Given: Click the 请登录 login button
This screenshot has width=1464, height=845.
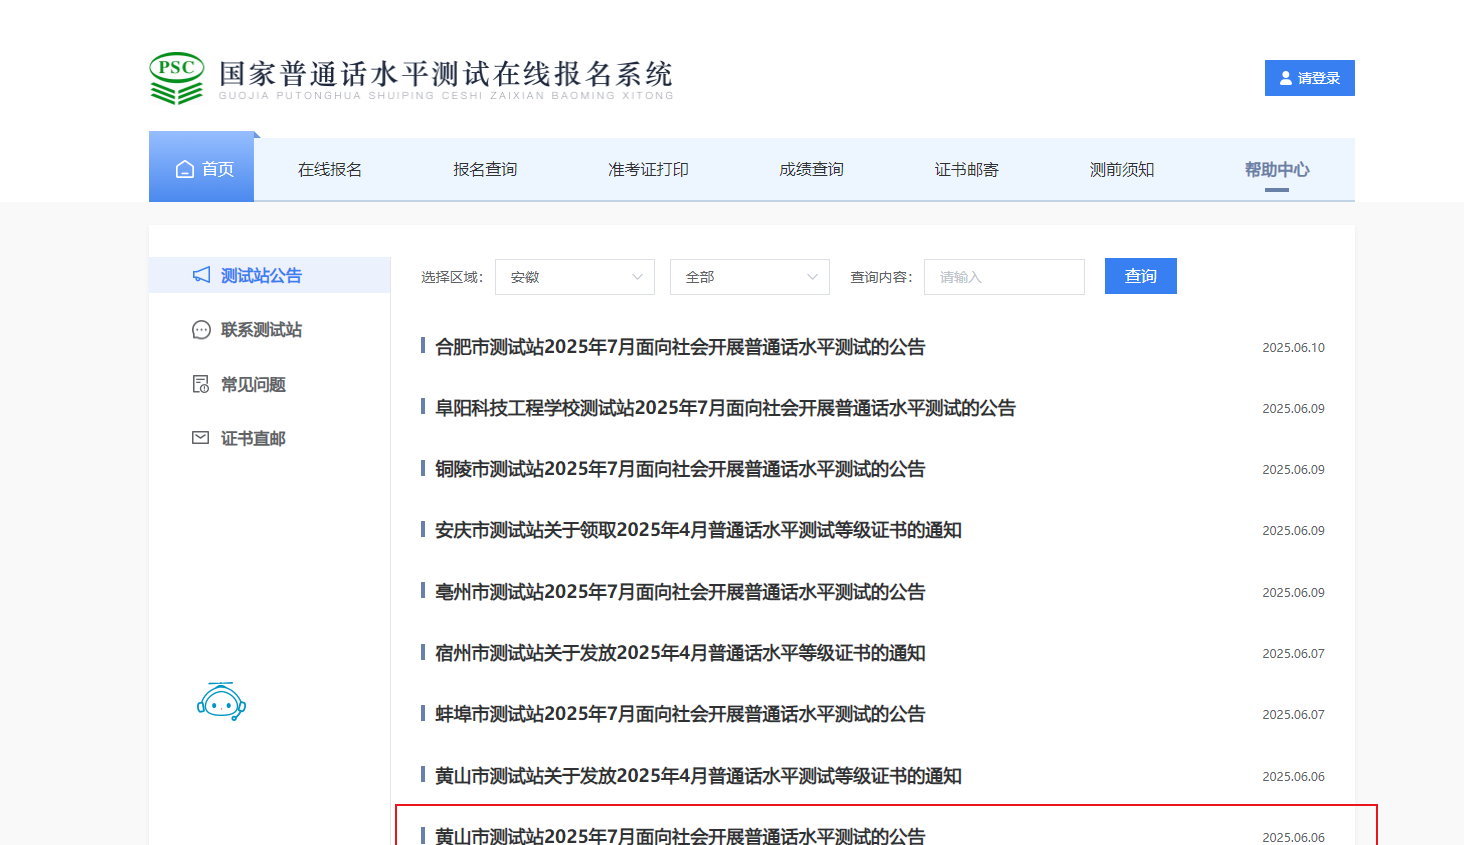Looking at the screenshot, I should [1310, 78].
